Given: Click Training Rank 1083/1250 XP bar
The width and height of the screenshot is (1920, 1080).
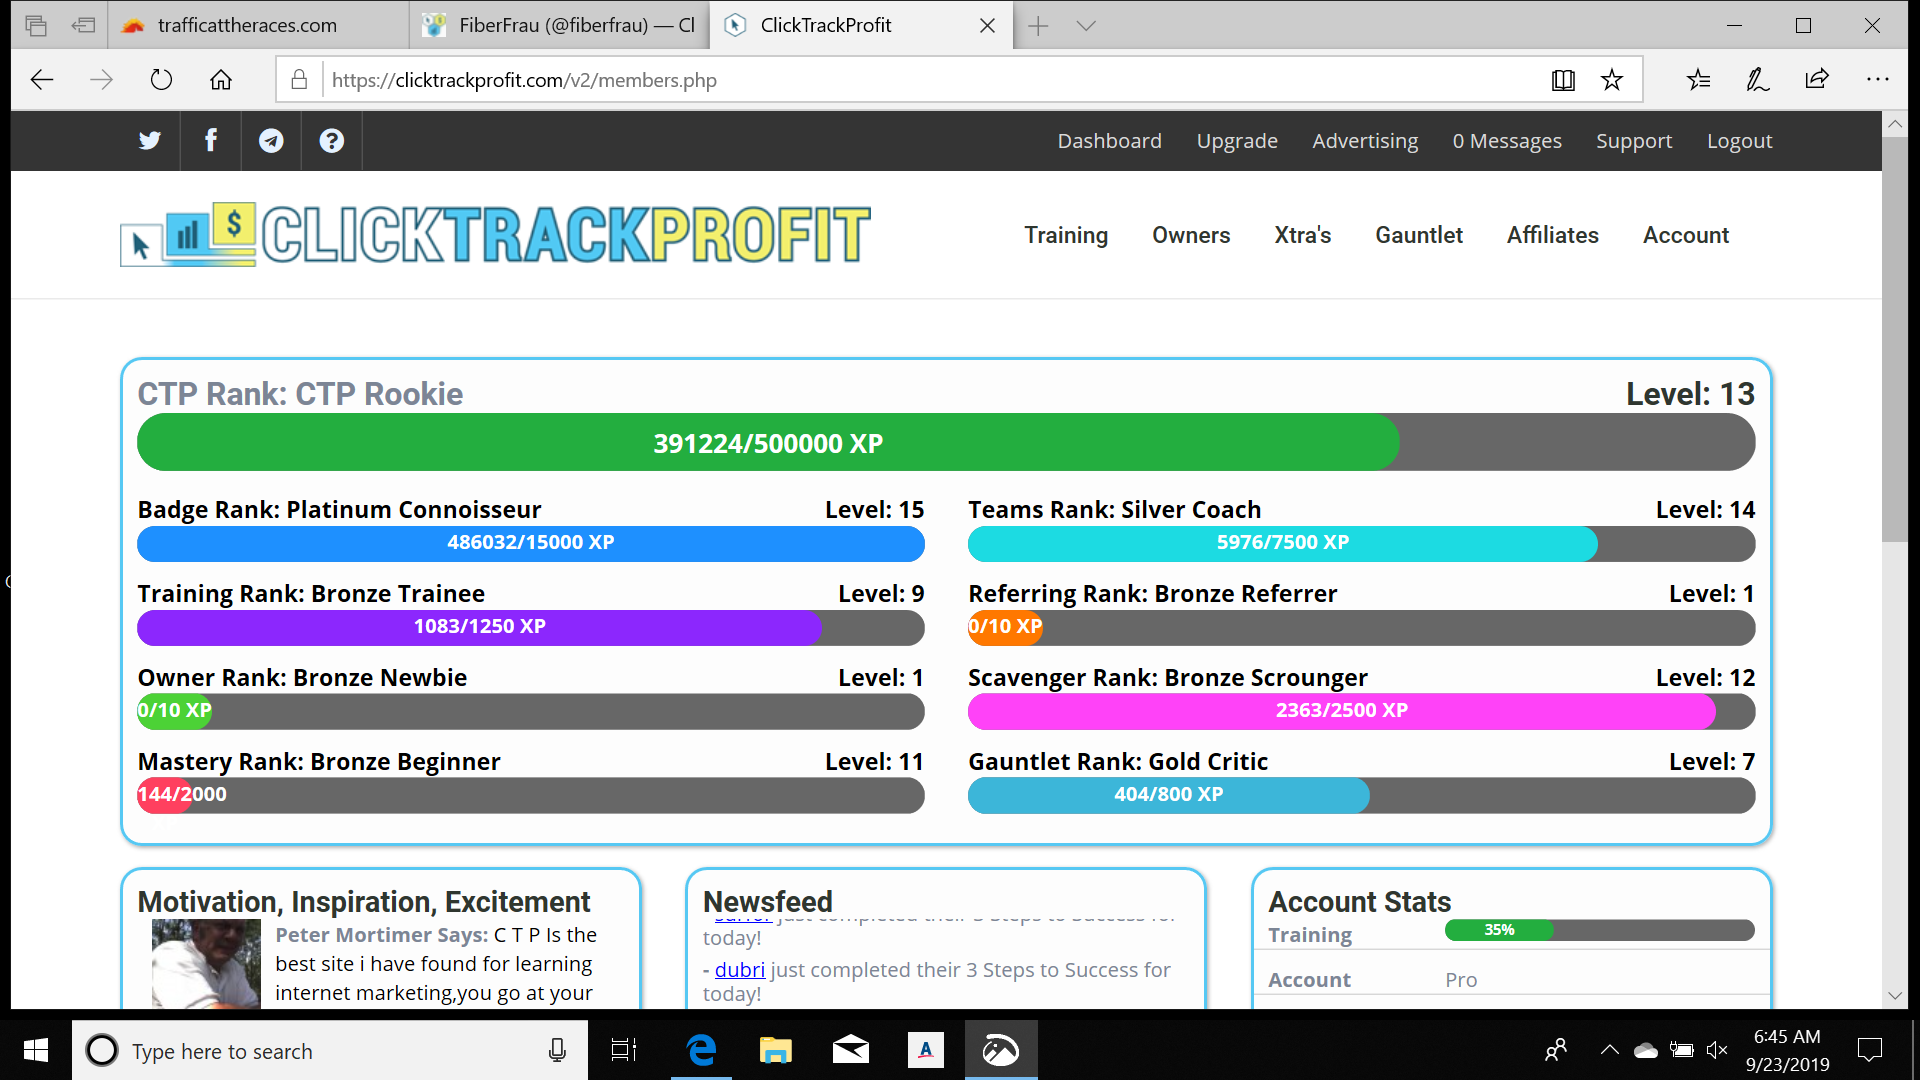Looking at the screenshot, I should tap(531, 627).
